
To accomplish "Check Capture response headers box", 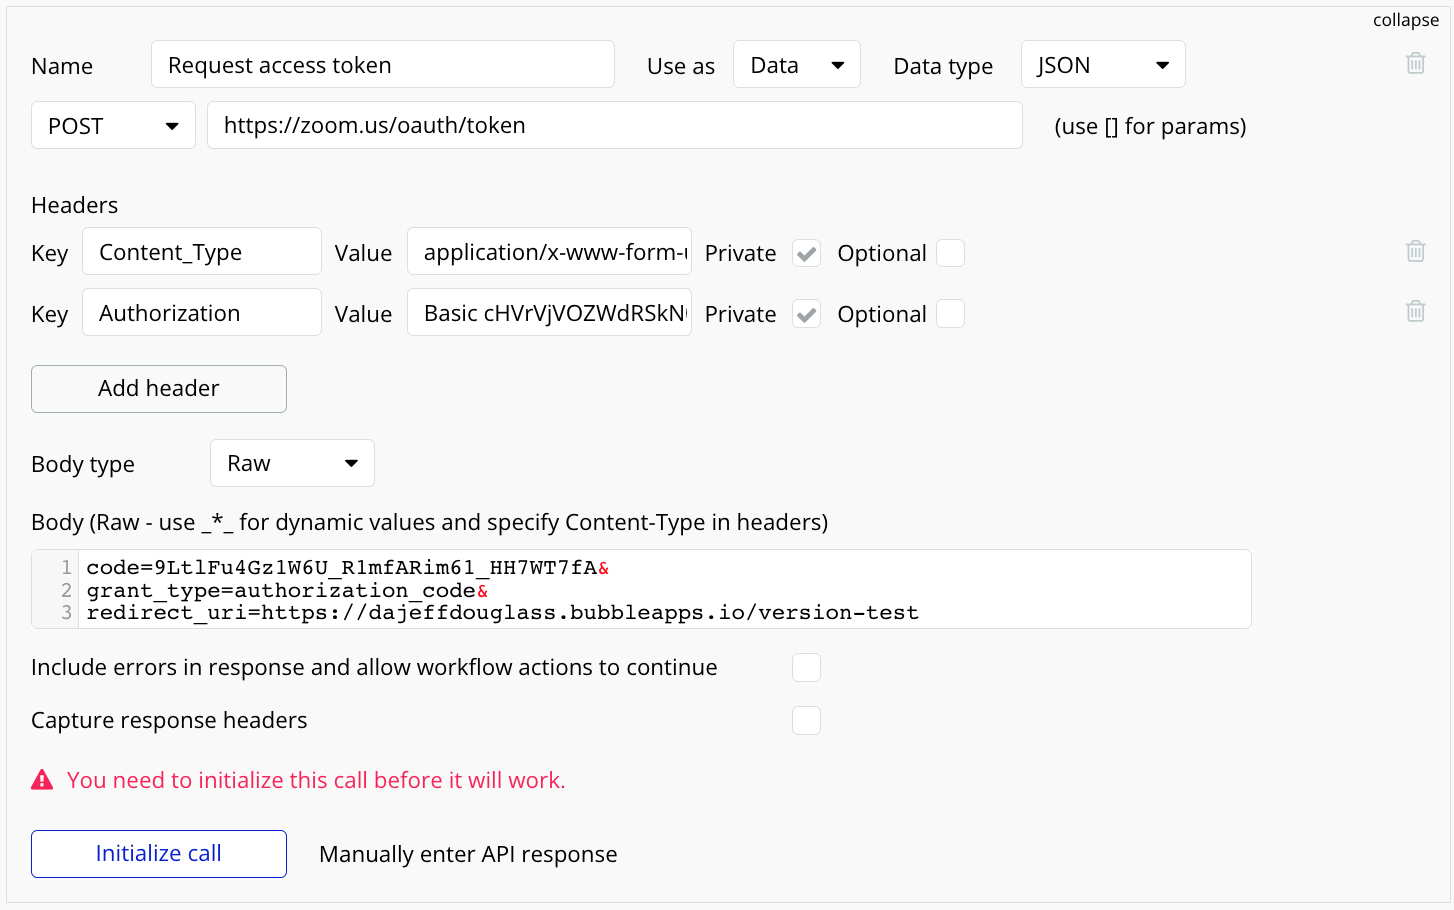I will coord(806,720).
